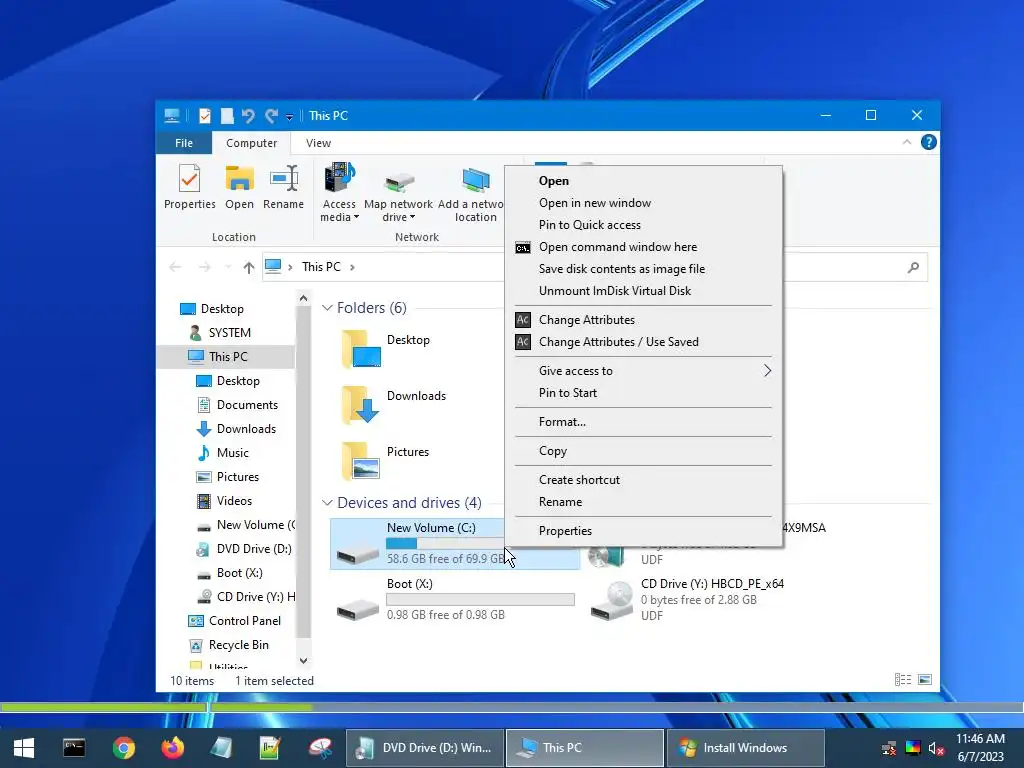
Task: Click the Help question mark icon
Action: tap(928, 142)
